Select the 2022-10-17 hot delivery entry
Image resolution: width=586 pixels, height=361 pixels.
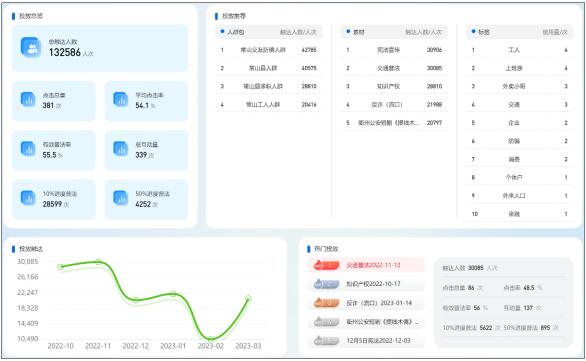point(366,284)
